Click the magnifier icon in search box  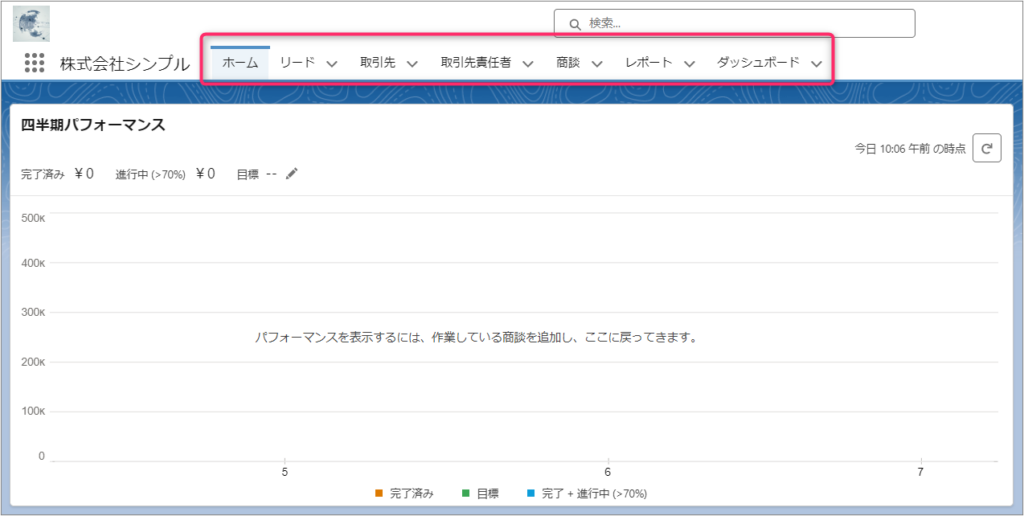pos(575,24)
